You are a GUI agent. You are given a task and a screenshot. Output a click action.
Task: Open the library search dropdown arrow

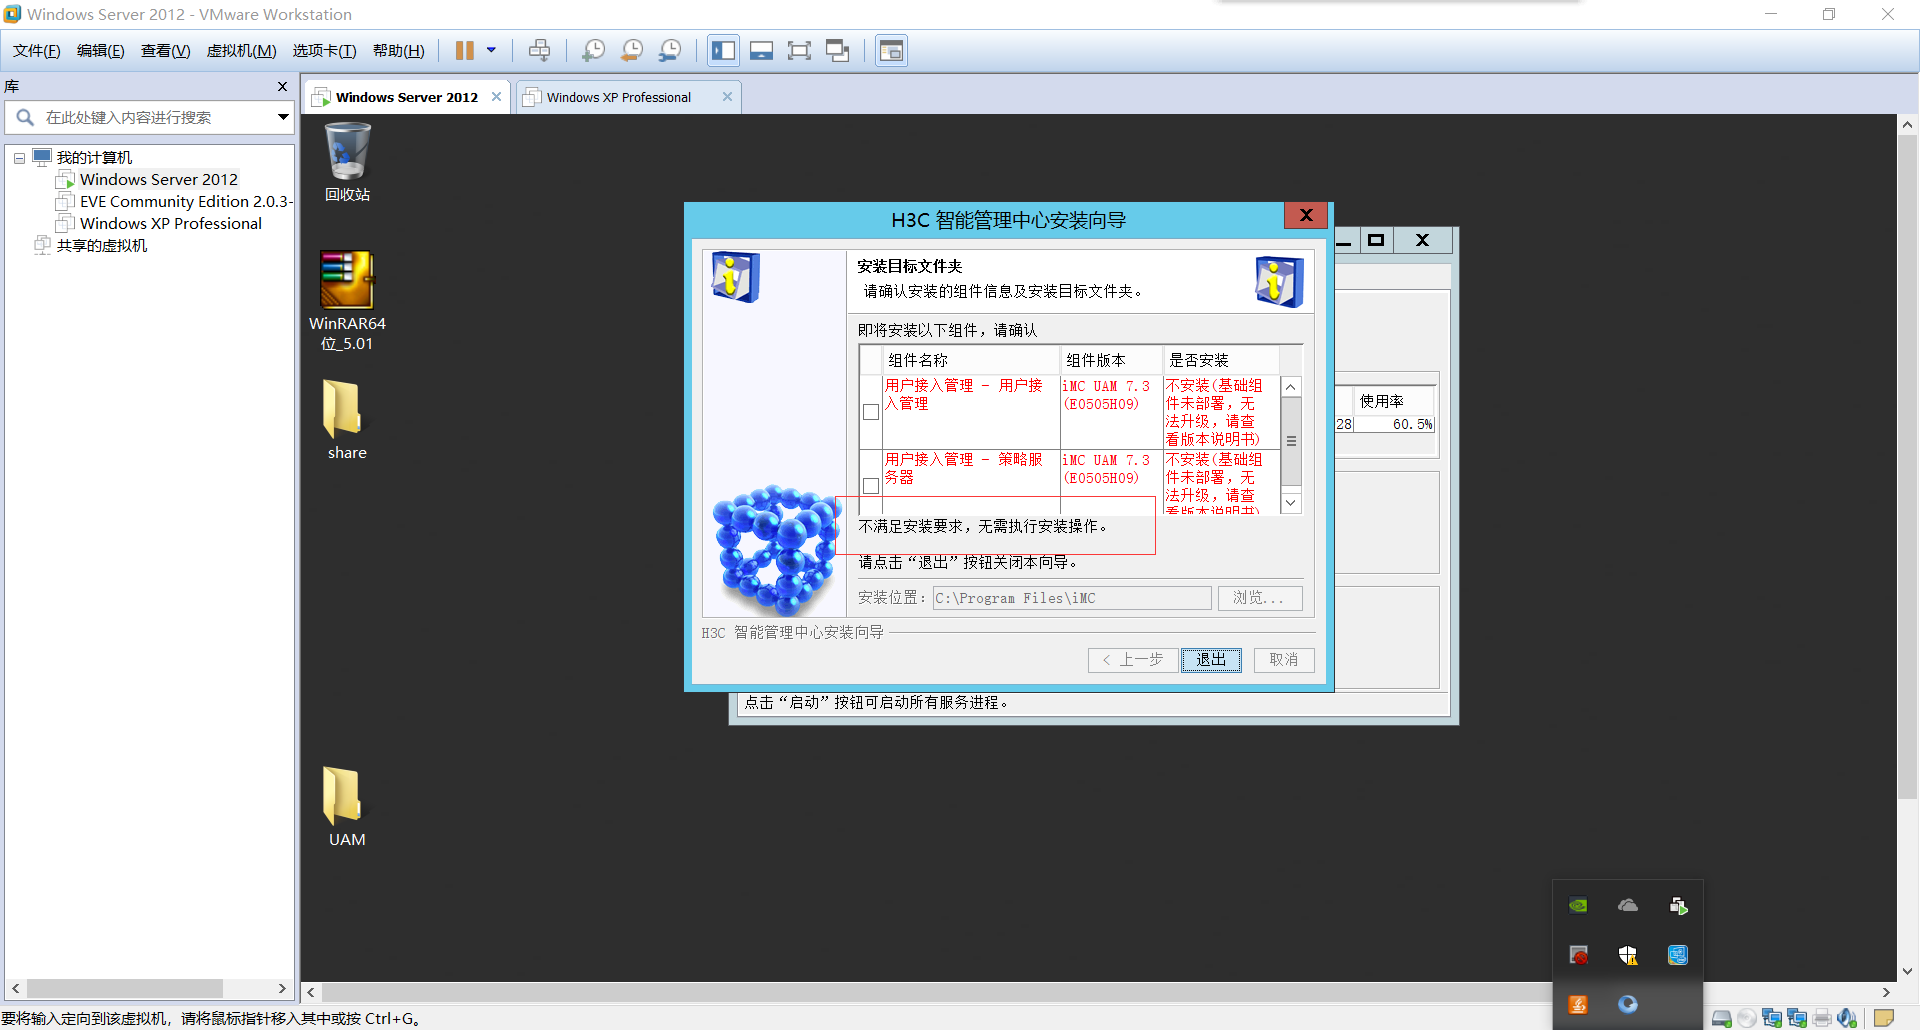(283, 117)
